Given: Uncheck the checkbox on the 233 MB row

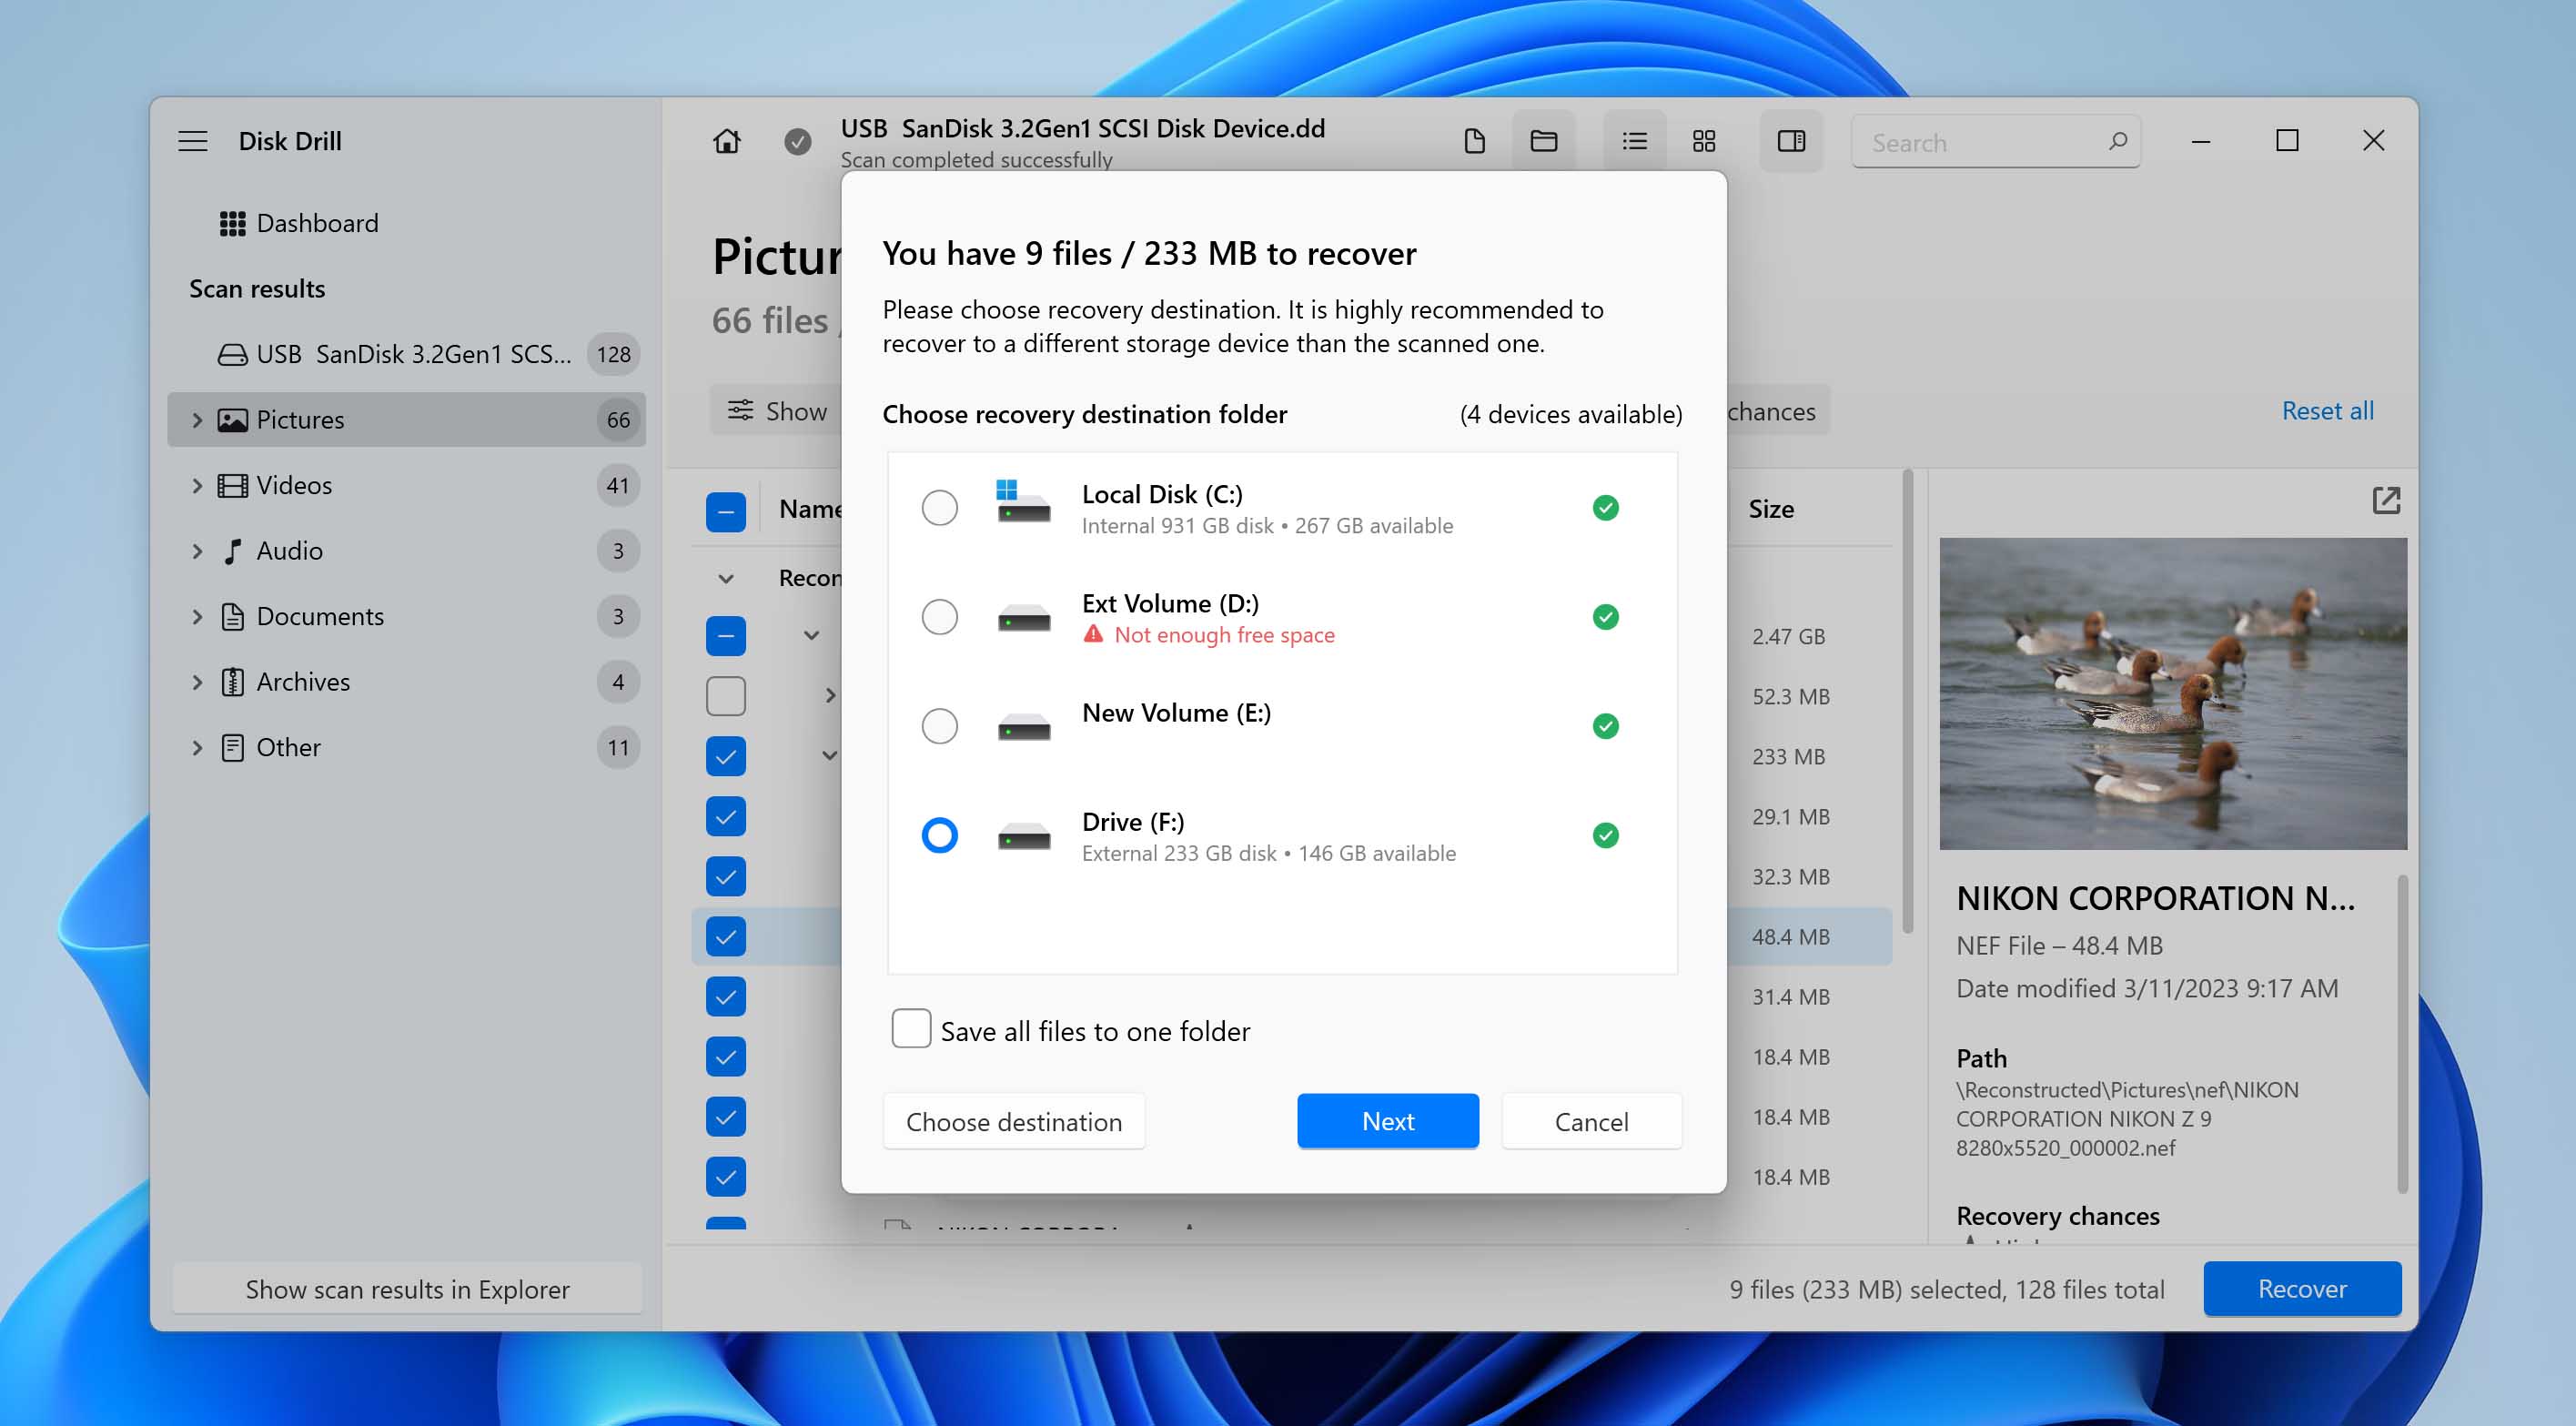Looking at the screenshot, I should [726, 756].
